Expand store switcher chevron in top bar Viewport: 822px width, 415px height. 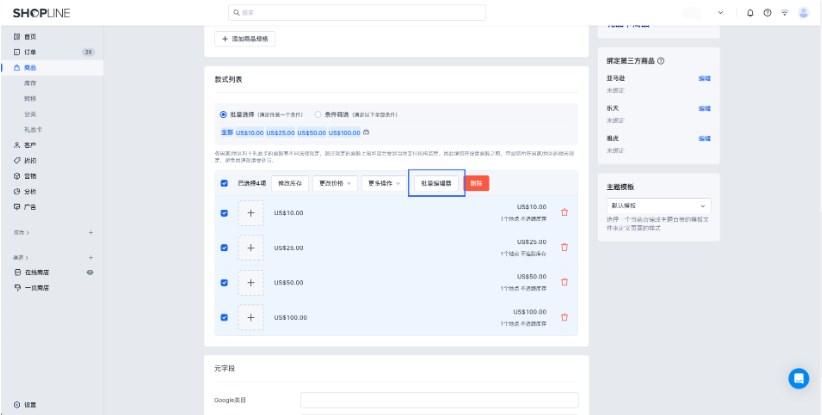(x=720, y=13)
